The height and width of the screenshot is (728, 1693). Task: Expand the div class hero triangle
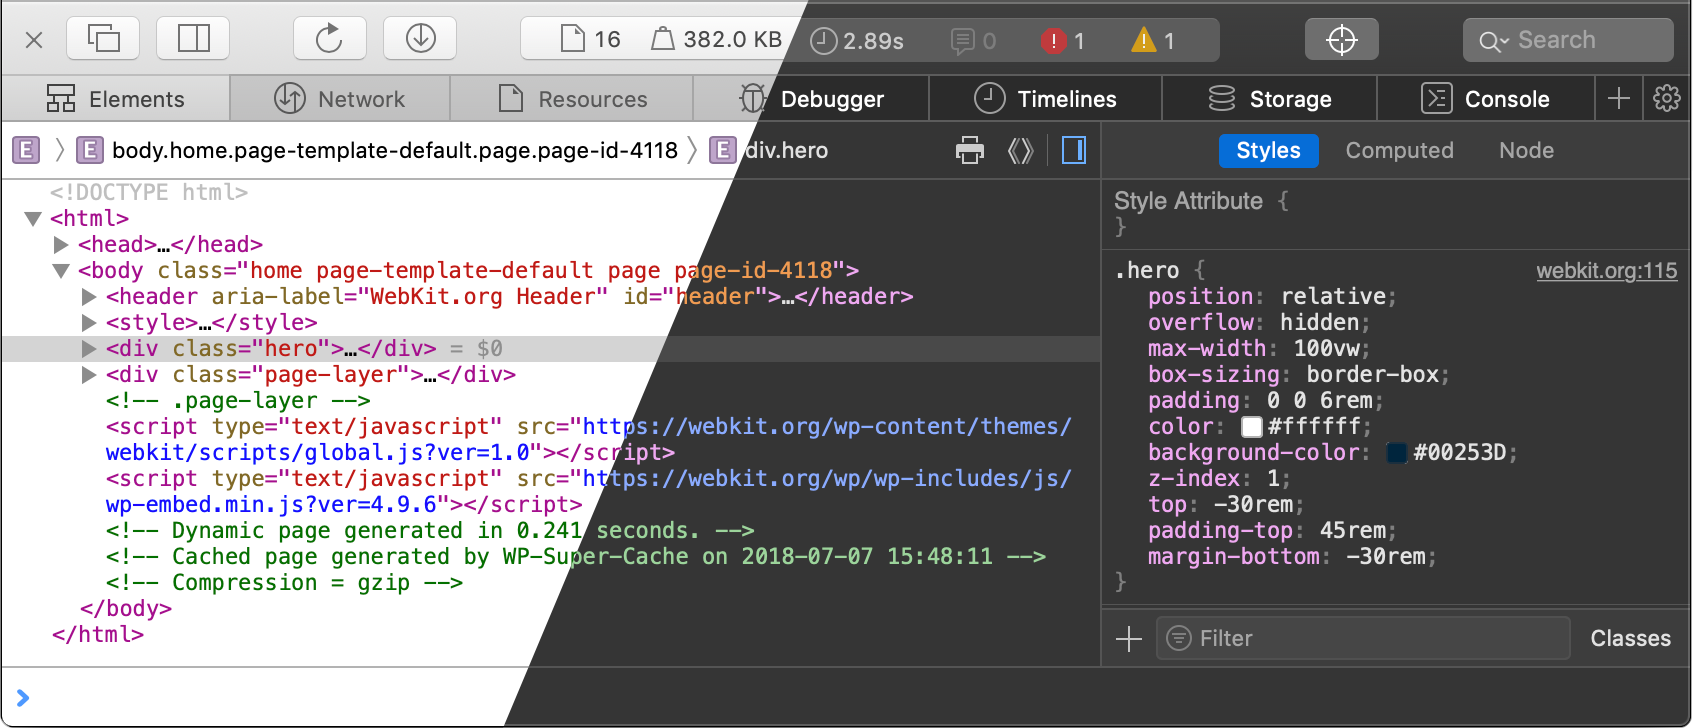pyautogui.click(x=89, y=348)
